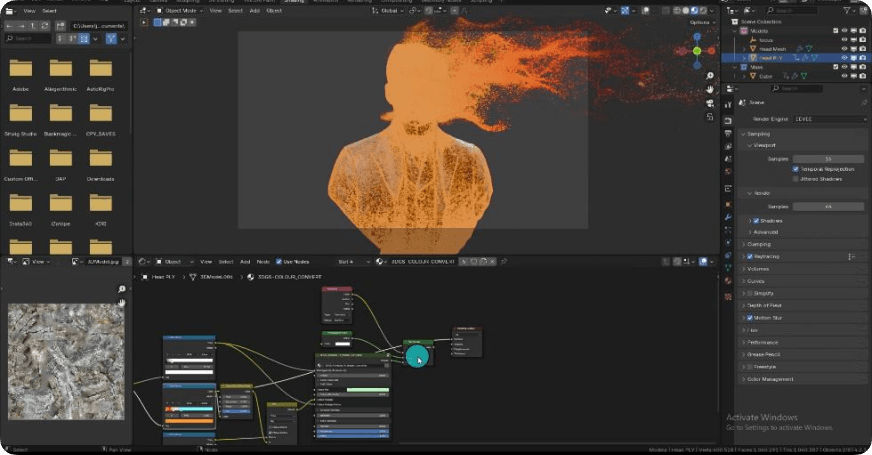Uncheck Use Nodes in shader editor
This screenshot has height=455, width=872.
(x=279, y=262)
